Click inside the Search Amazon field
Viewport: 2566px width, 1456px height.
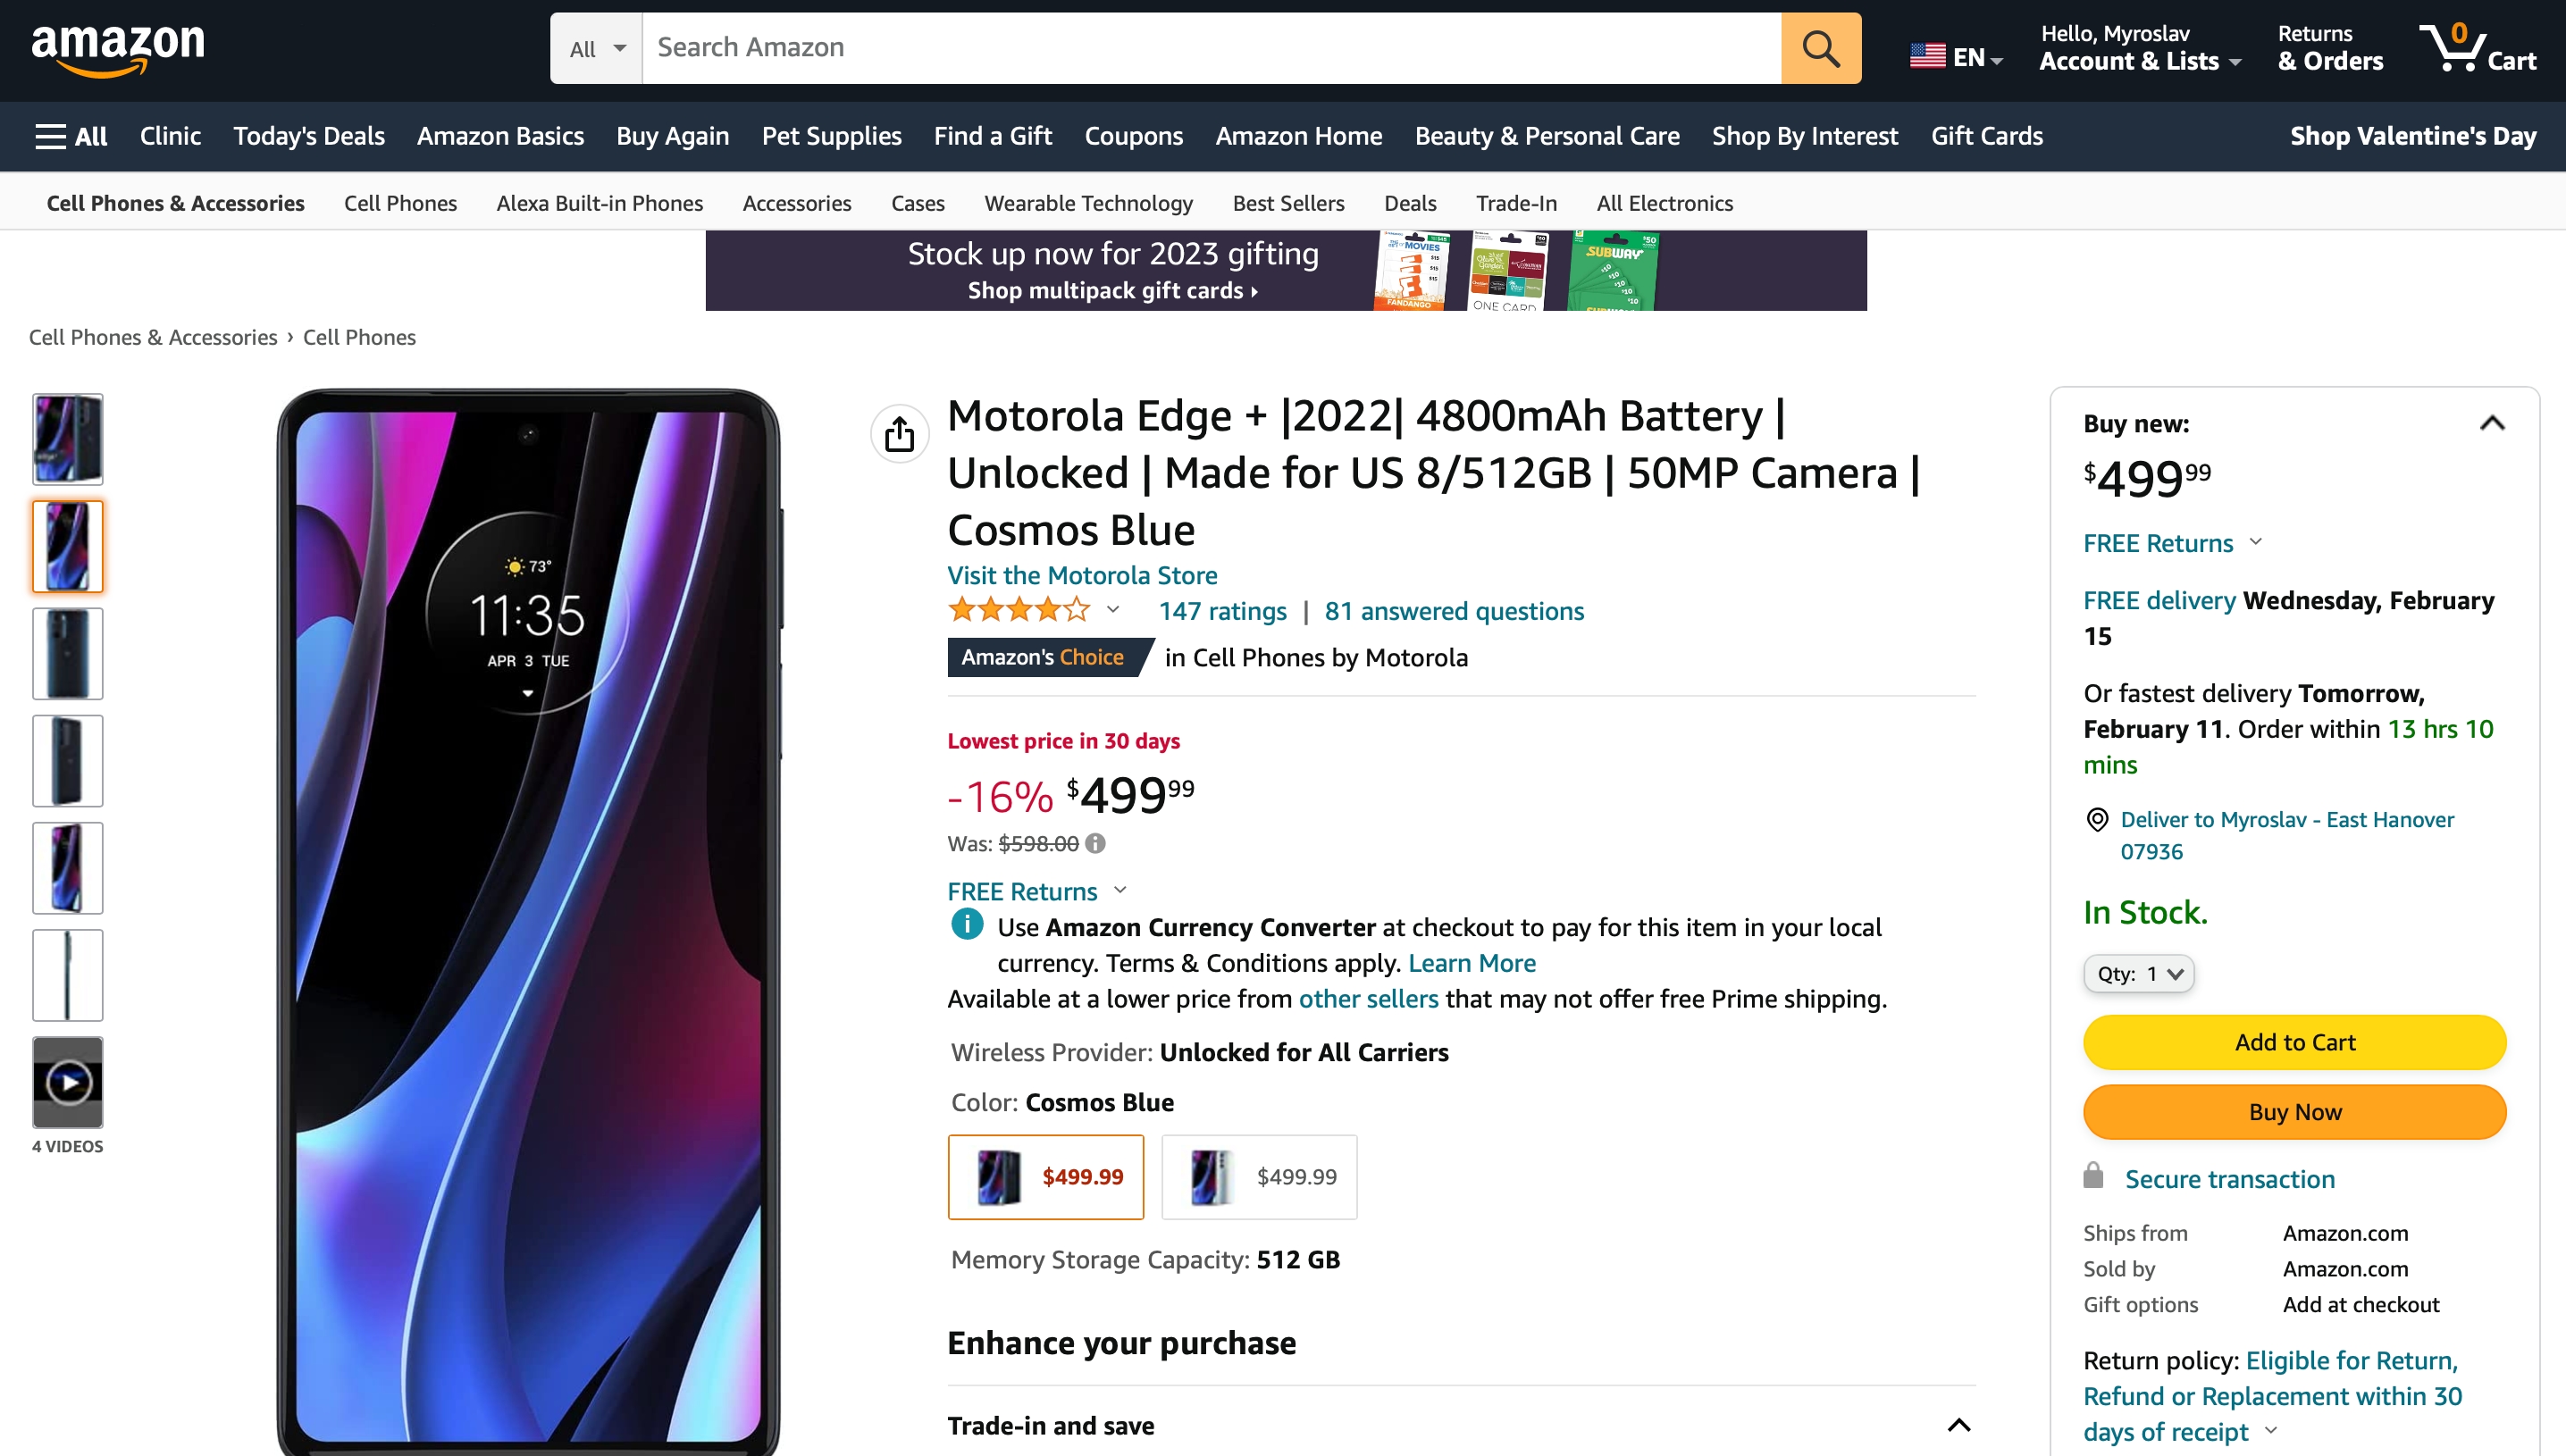[x=1211, y=48]
